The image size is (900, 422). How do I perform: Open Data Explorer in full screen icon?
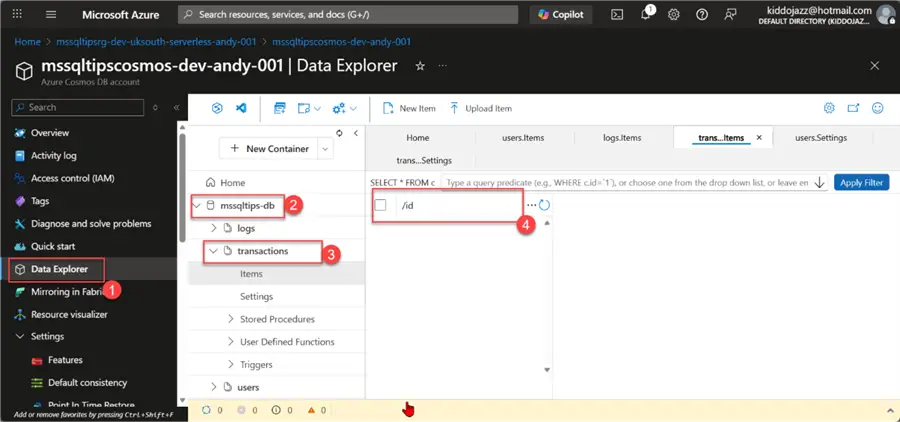pyautogui.click(x=854, y=108)
